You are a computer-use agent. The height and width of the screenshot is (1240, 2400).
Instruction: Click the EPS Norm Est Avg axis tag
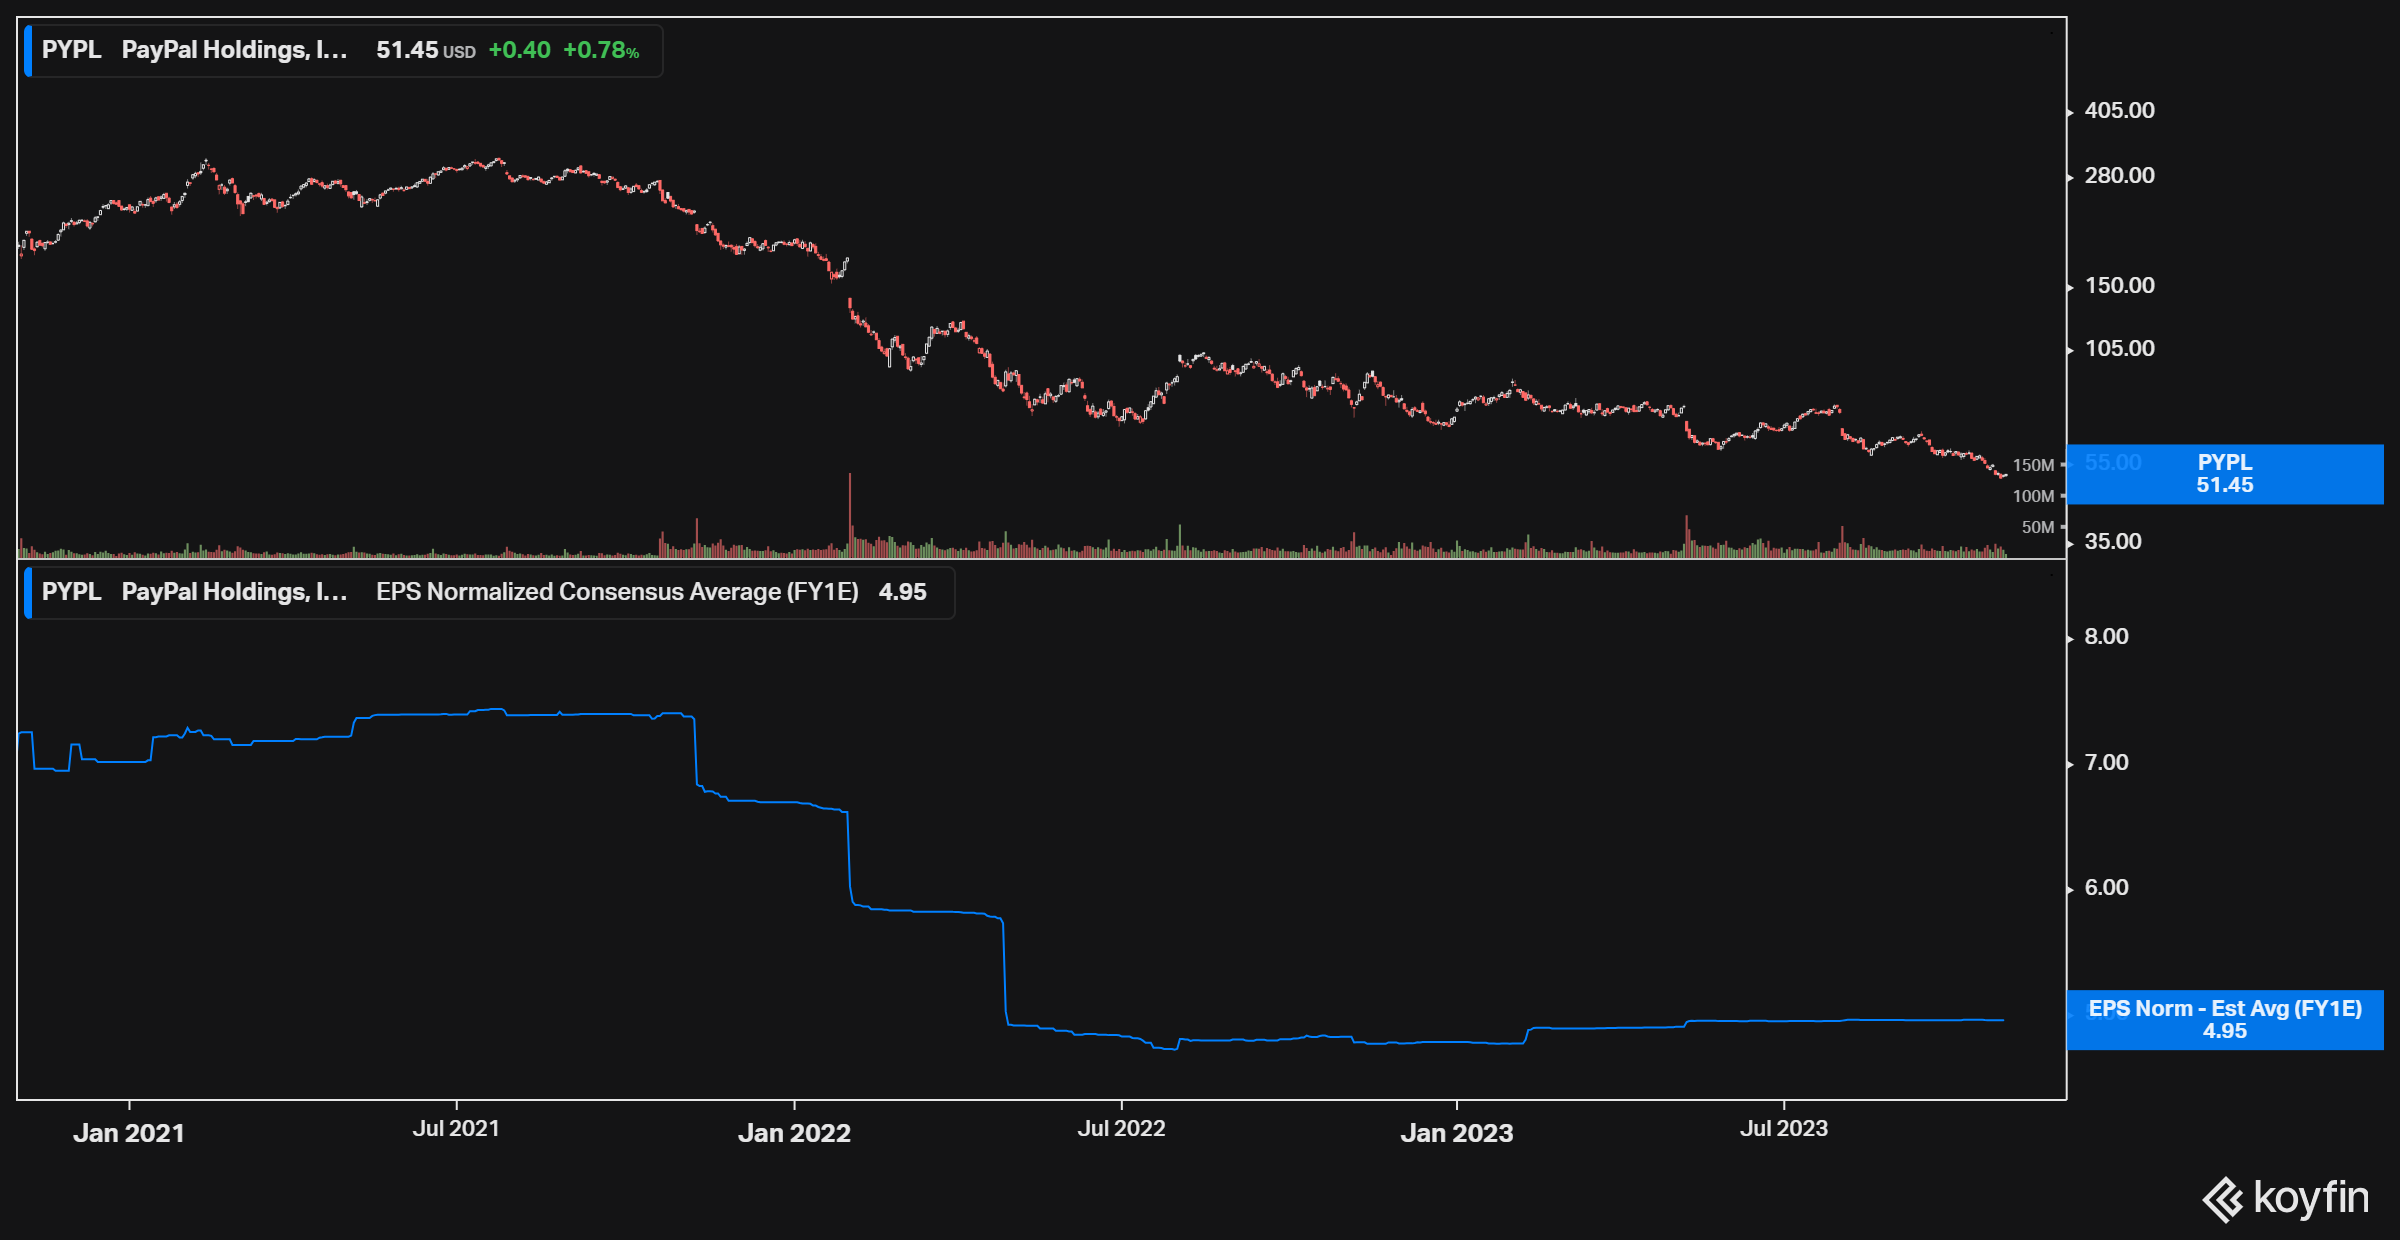click(x=2224, y=1019)
